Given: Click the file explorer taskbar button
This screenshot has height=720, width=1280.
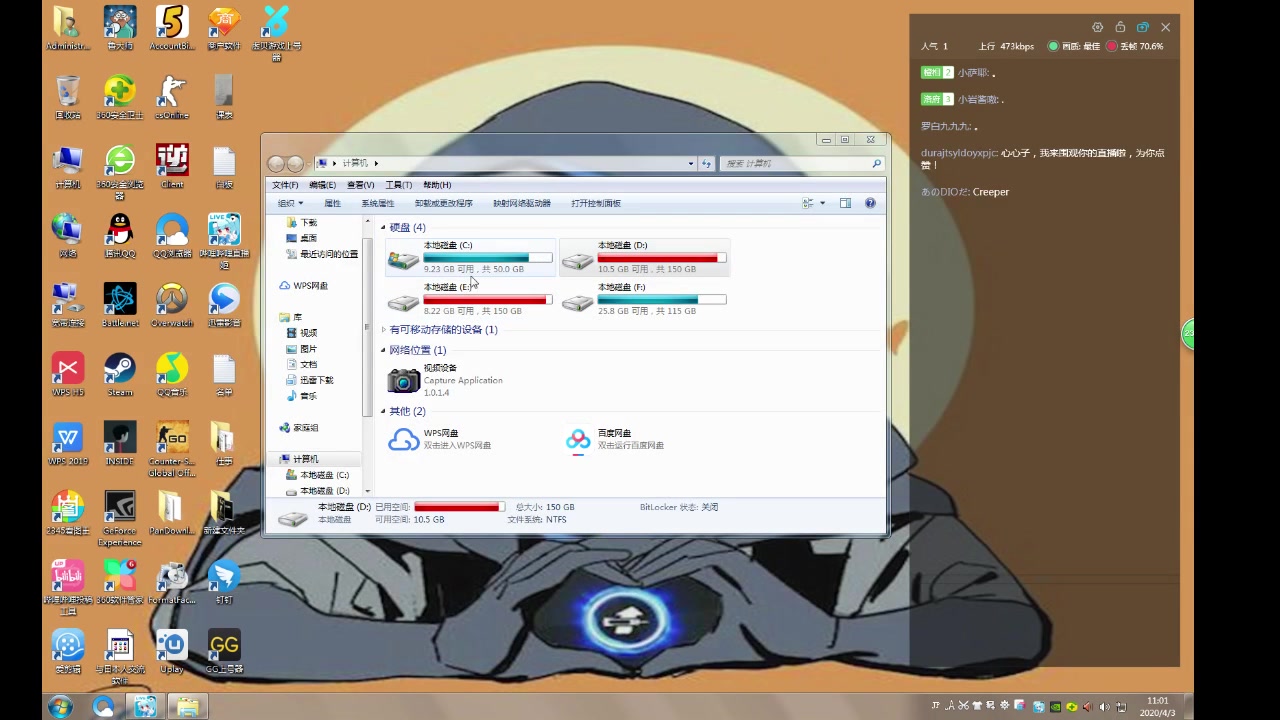Looking at the screenshot, I should pos(187,707).
